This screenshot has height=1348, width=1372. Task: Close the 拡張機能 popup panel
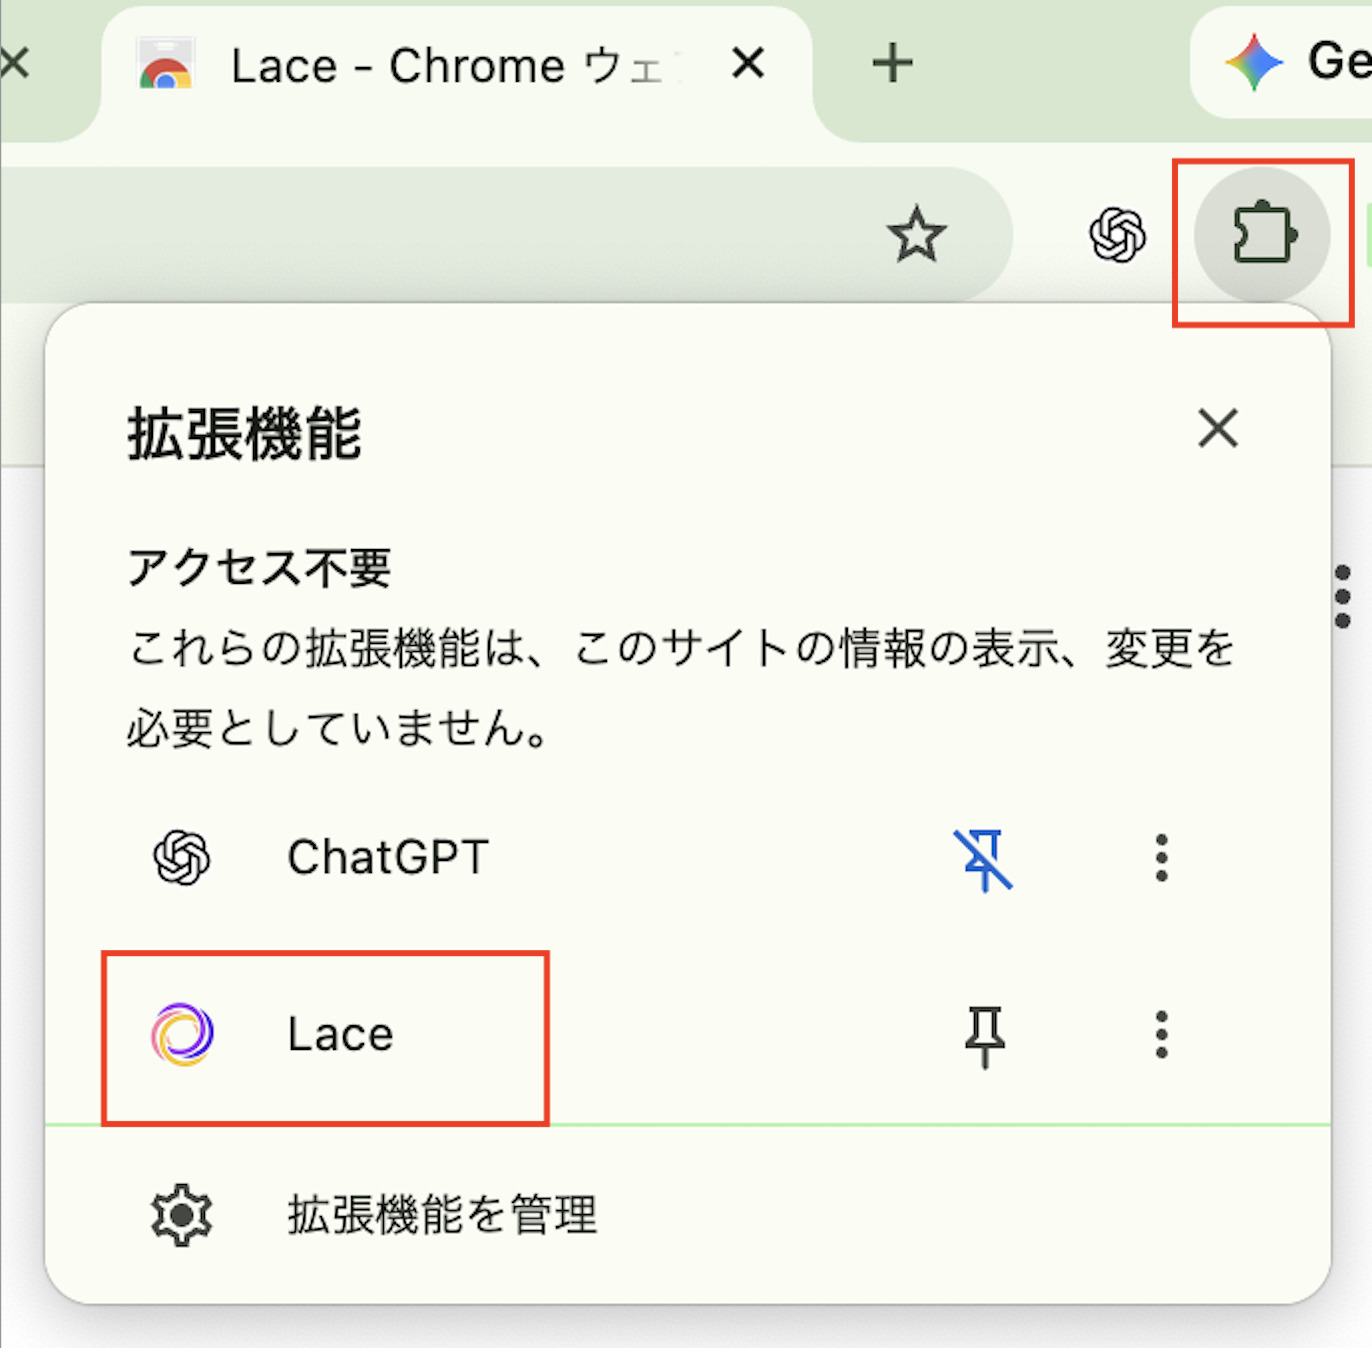pyautogui.click(x=1218, y=429)
